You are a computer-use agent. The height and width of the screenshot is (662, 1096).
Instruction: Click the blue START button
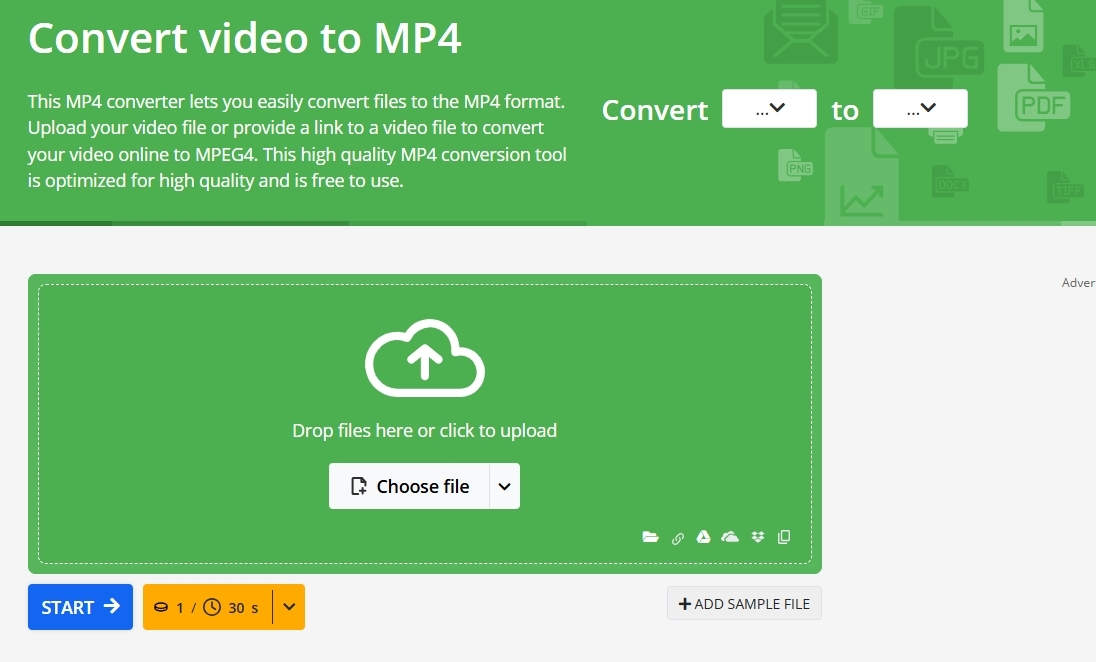pos(80,607)
